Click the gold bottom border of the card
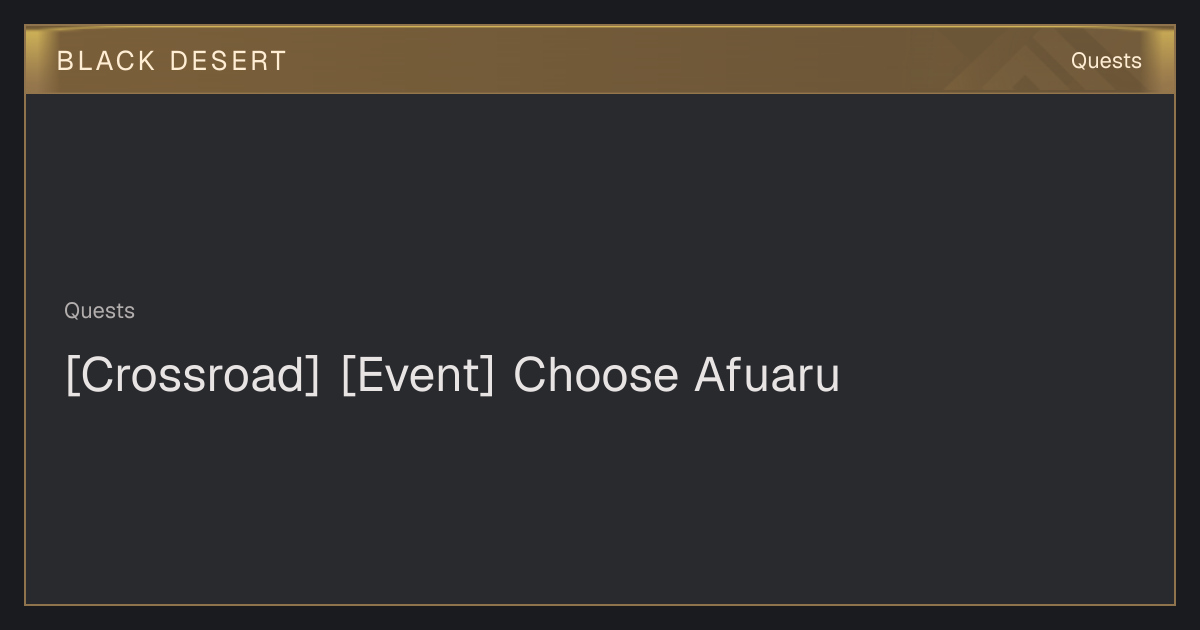Viewport: 1200px width, 630px height. coord(600,604)
